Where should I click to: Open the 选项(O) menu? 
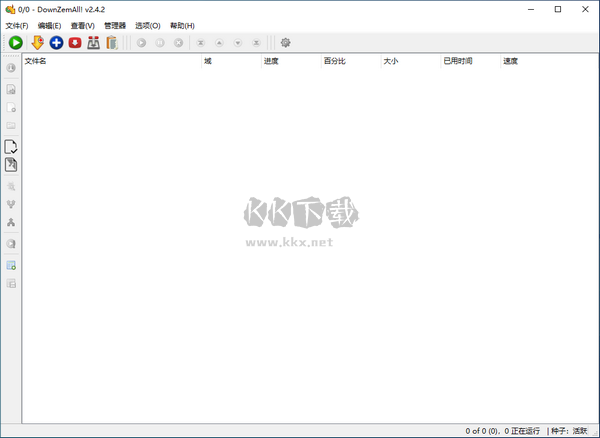(x=148, y=26)
